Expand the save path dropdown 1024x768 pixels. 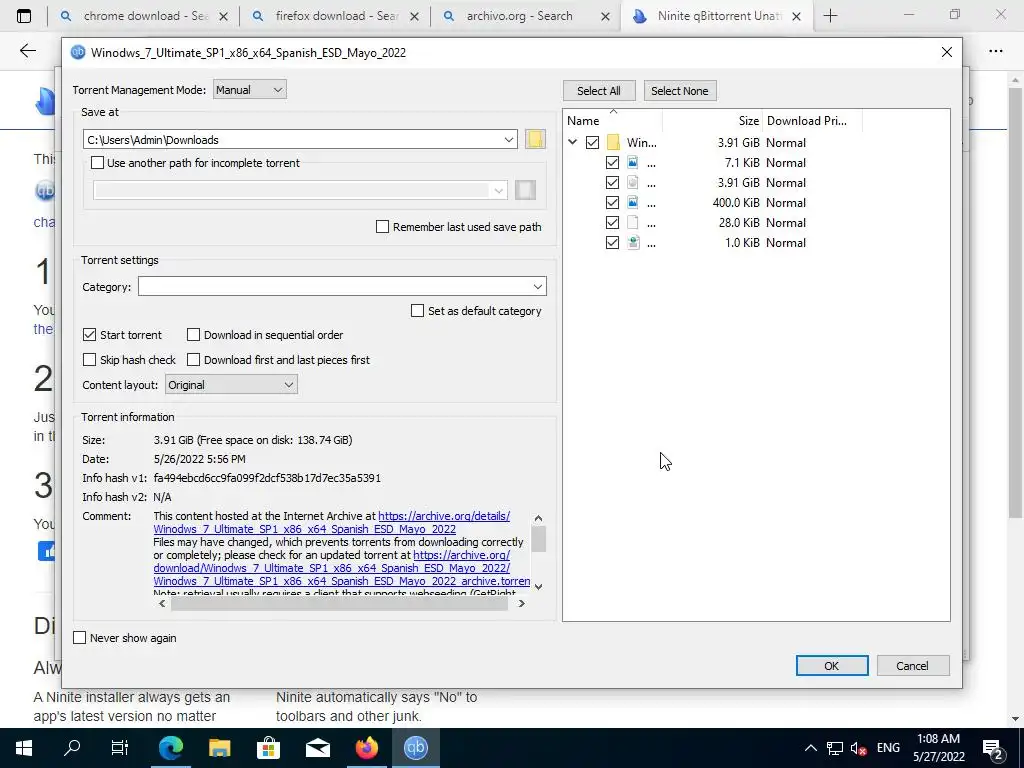(509, 140)
